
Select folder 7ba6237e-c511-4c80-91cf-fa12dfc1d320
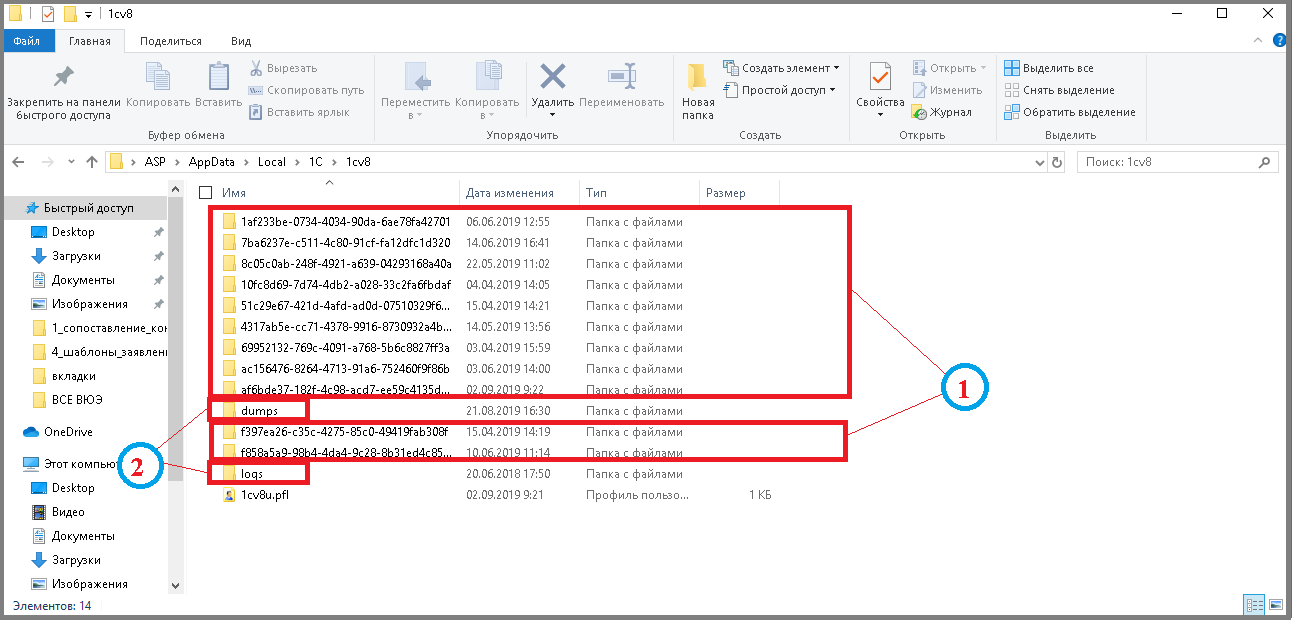tap(345, 243)
